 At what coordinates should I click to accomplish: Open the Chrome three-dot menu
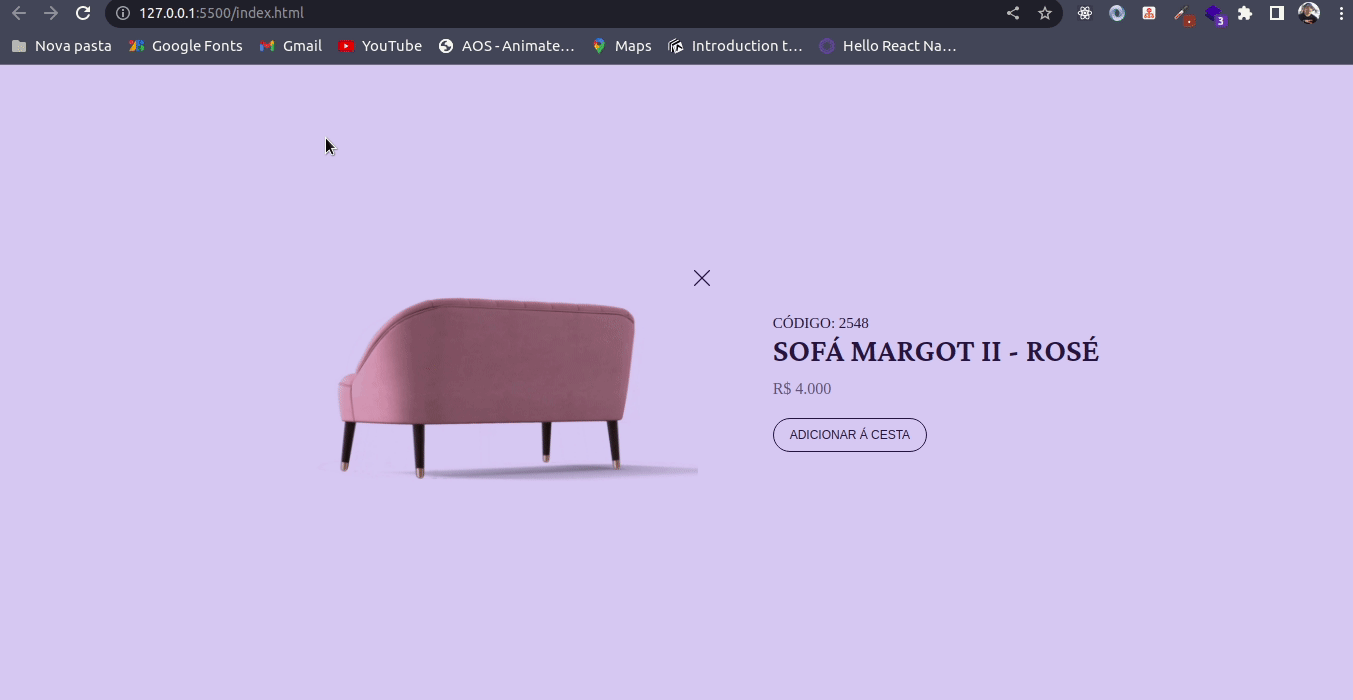1341,13
